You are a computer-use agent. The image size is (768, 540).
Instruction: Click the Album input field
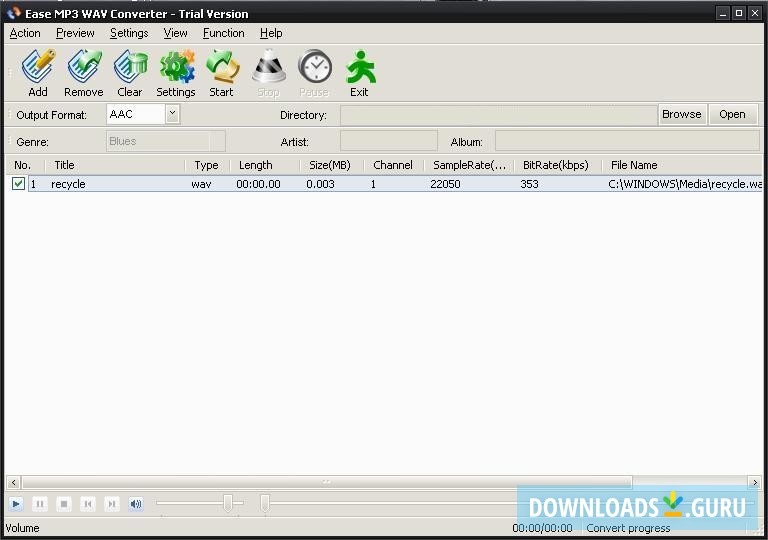click(627, 141)
